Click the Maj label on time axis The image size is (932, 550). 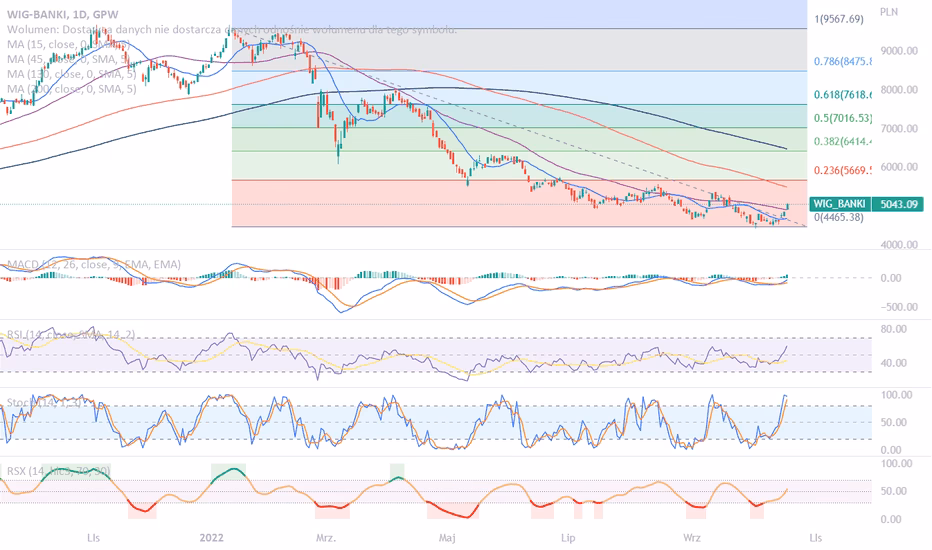447,538
